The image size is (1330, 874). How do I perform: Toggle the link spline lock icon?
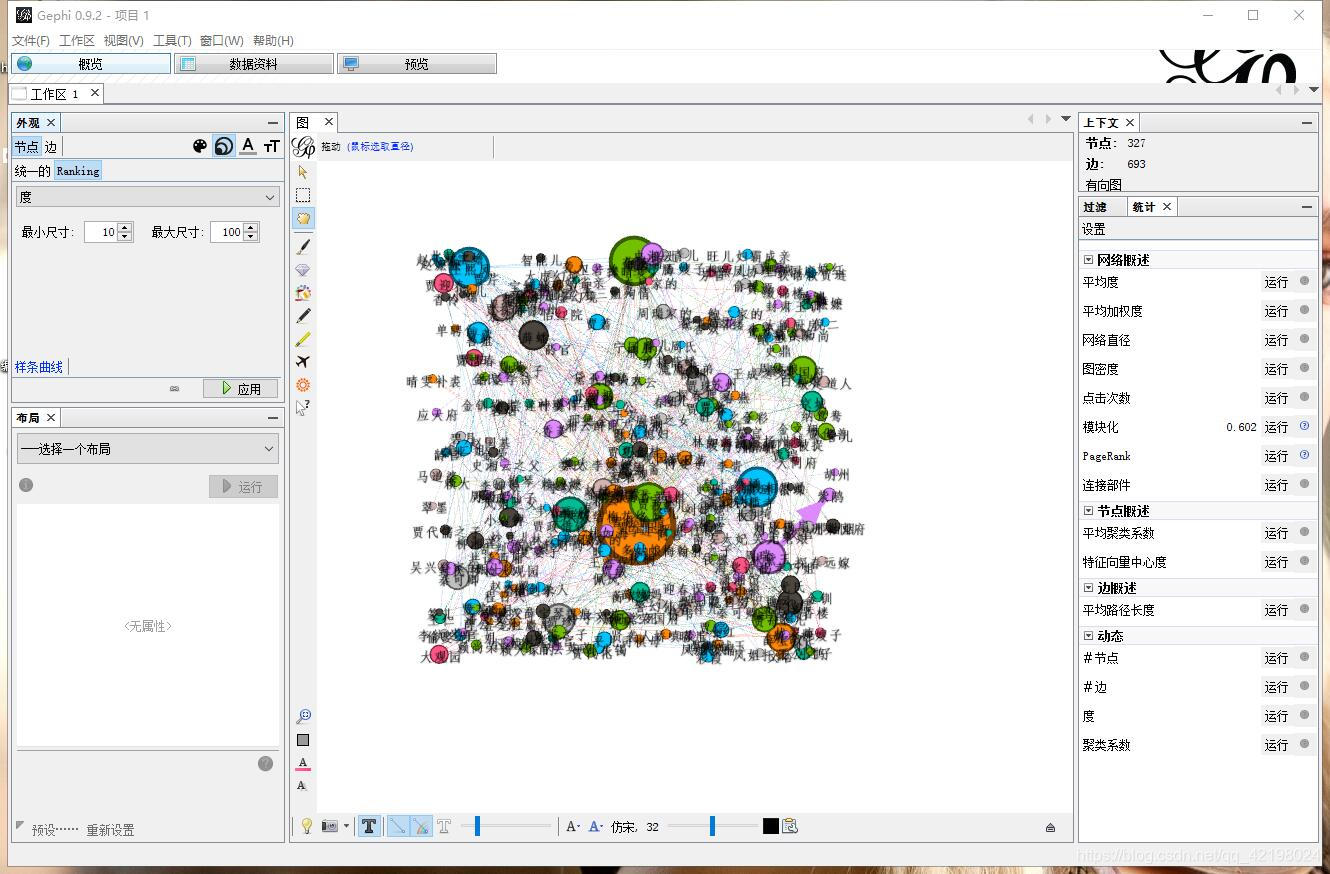click(174, 388)
